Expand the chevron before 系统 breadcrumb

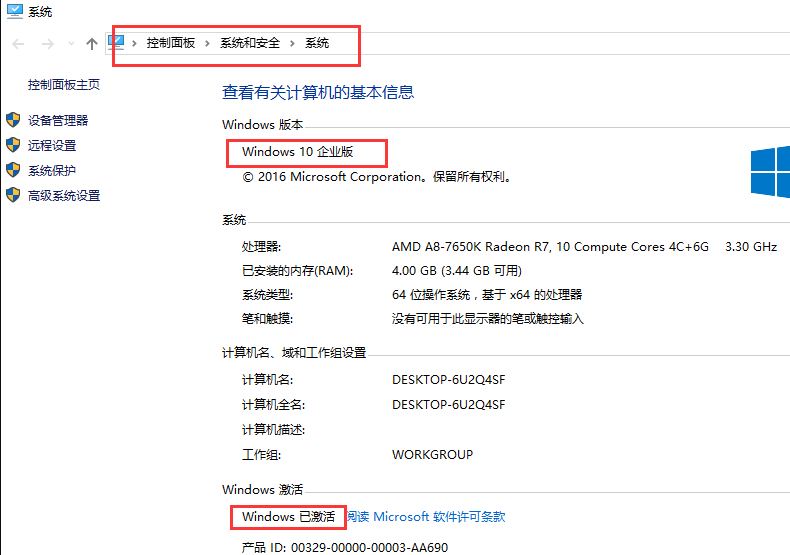[293, 43]
